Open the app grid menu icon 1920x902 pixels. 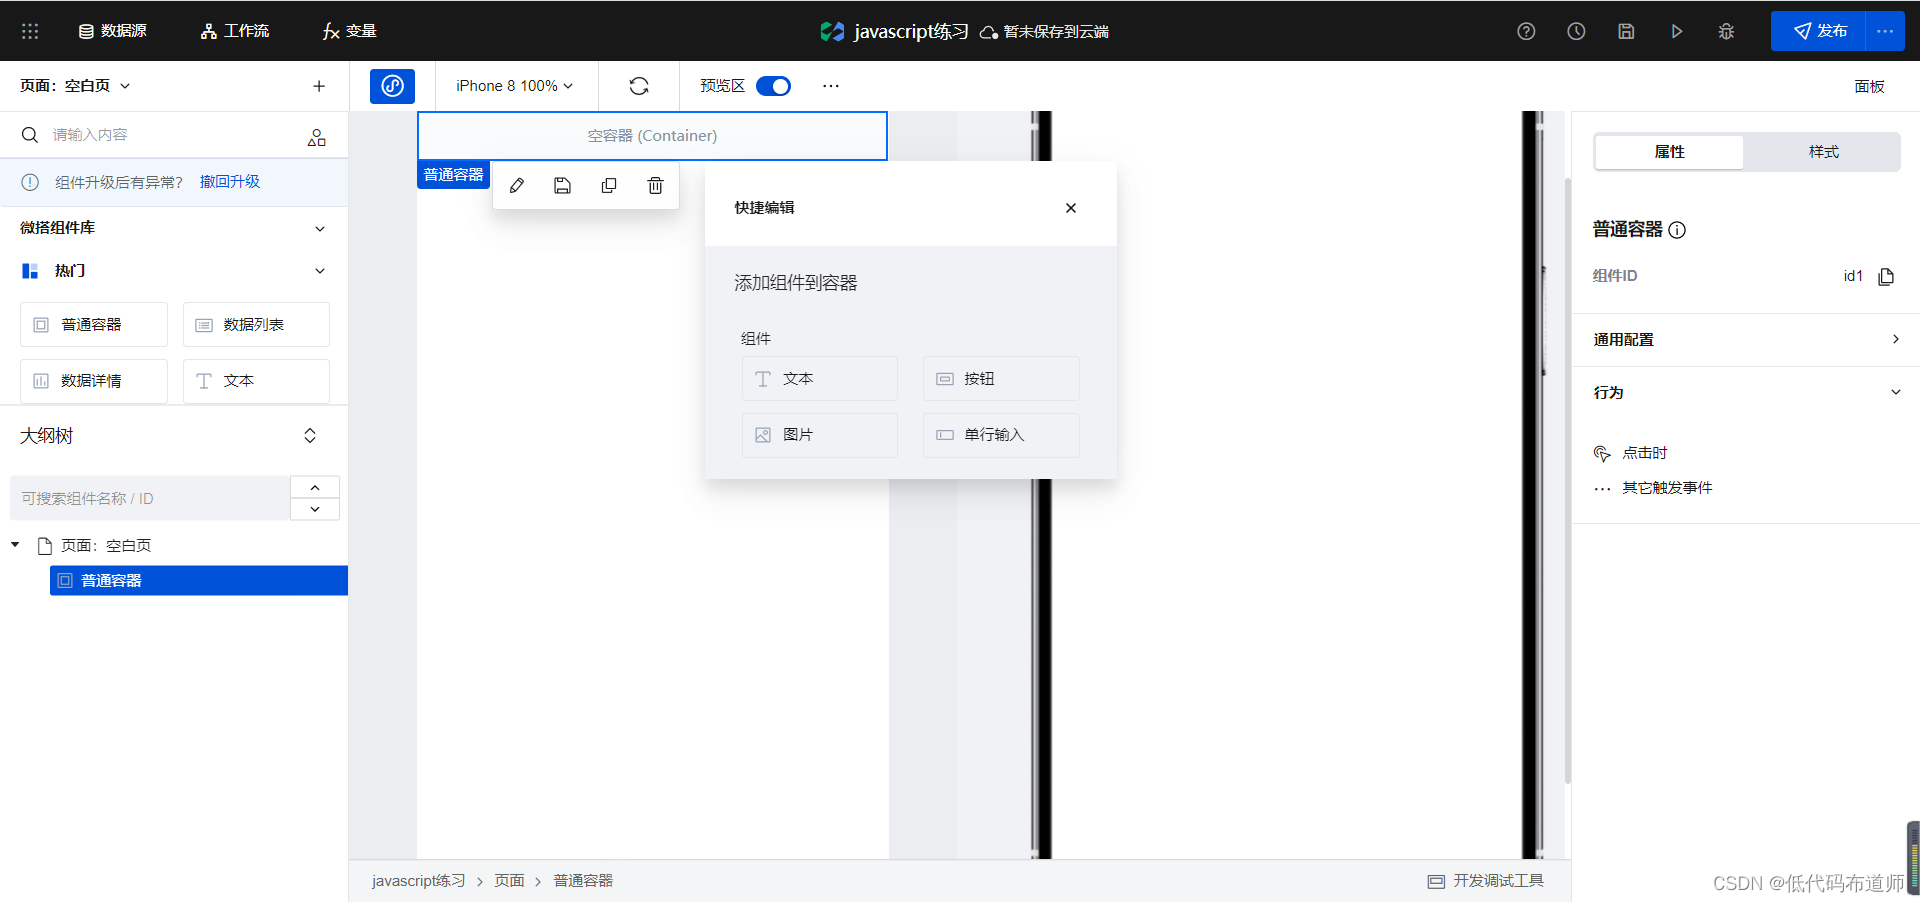pyautogui.click(x=30, y=31)
